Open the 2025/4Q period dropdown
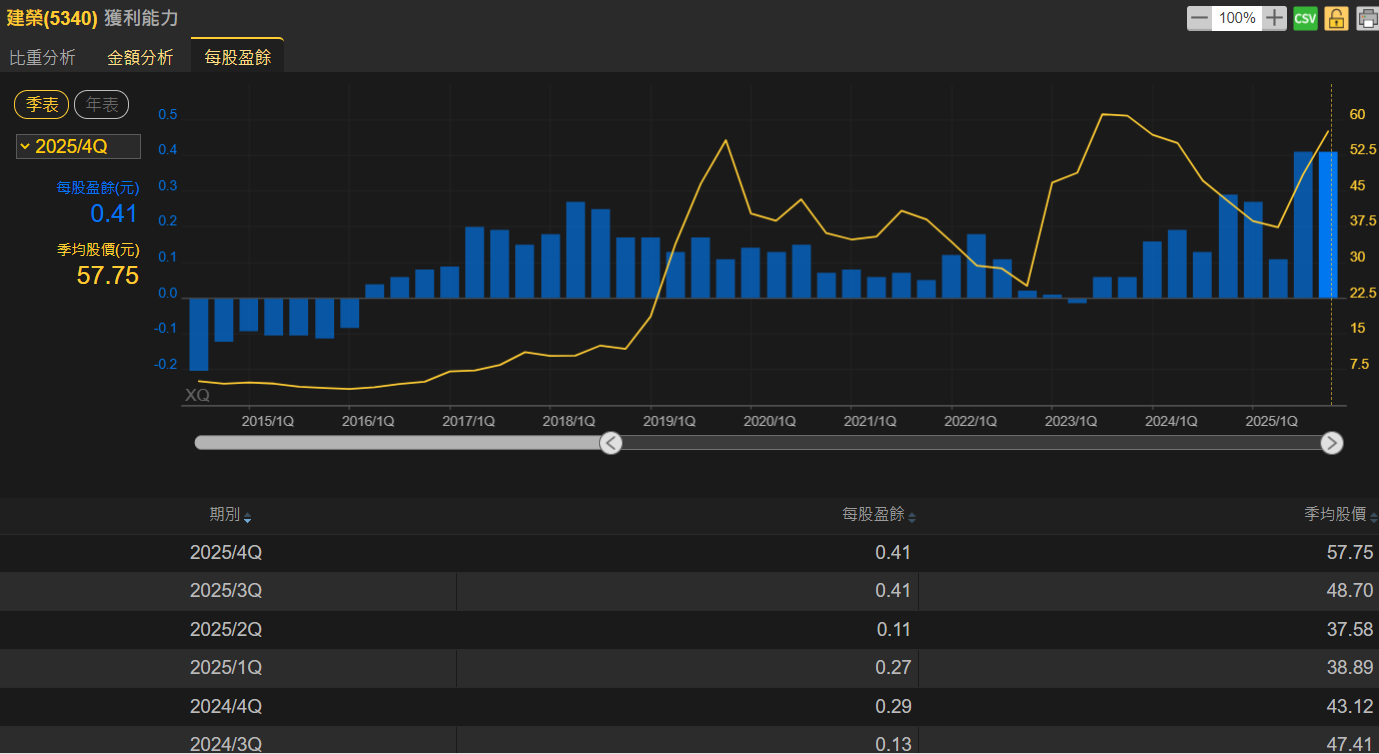 tap(78, 147)
